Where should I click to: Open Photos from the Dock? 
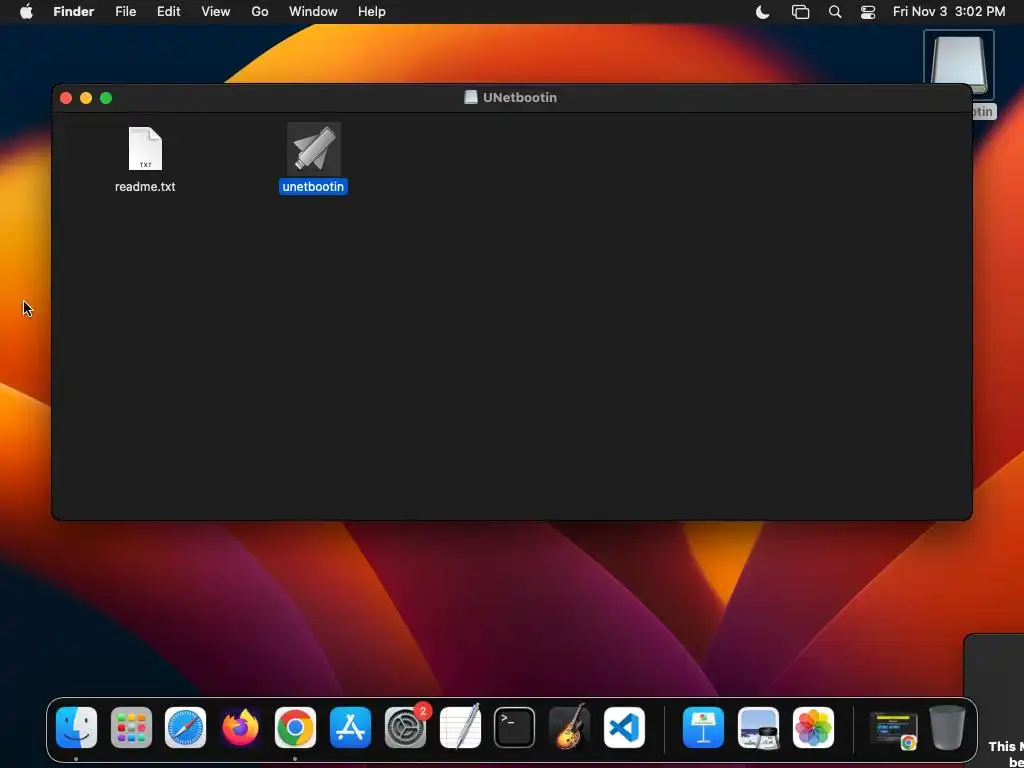[x=813, y=728]
